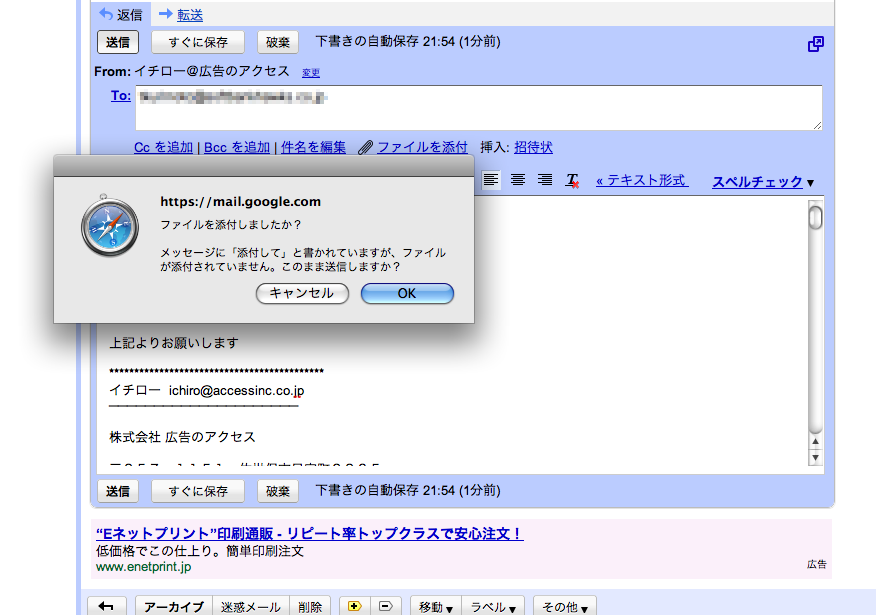The image size is (876, 615).
Task: Click キャンセル in the dialog
Action: [302, 293]
